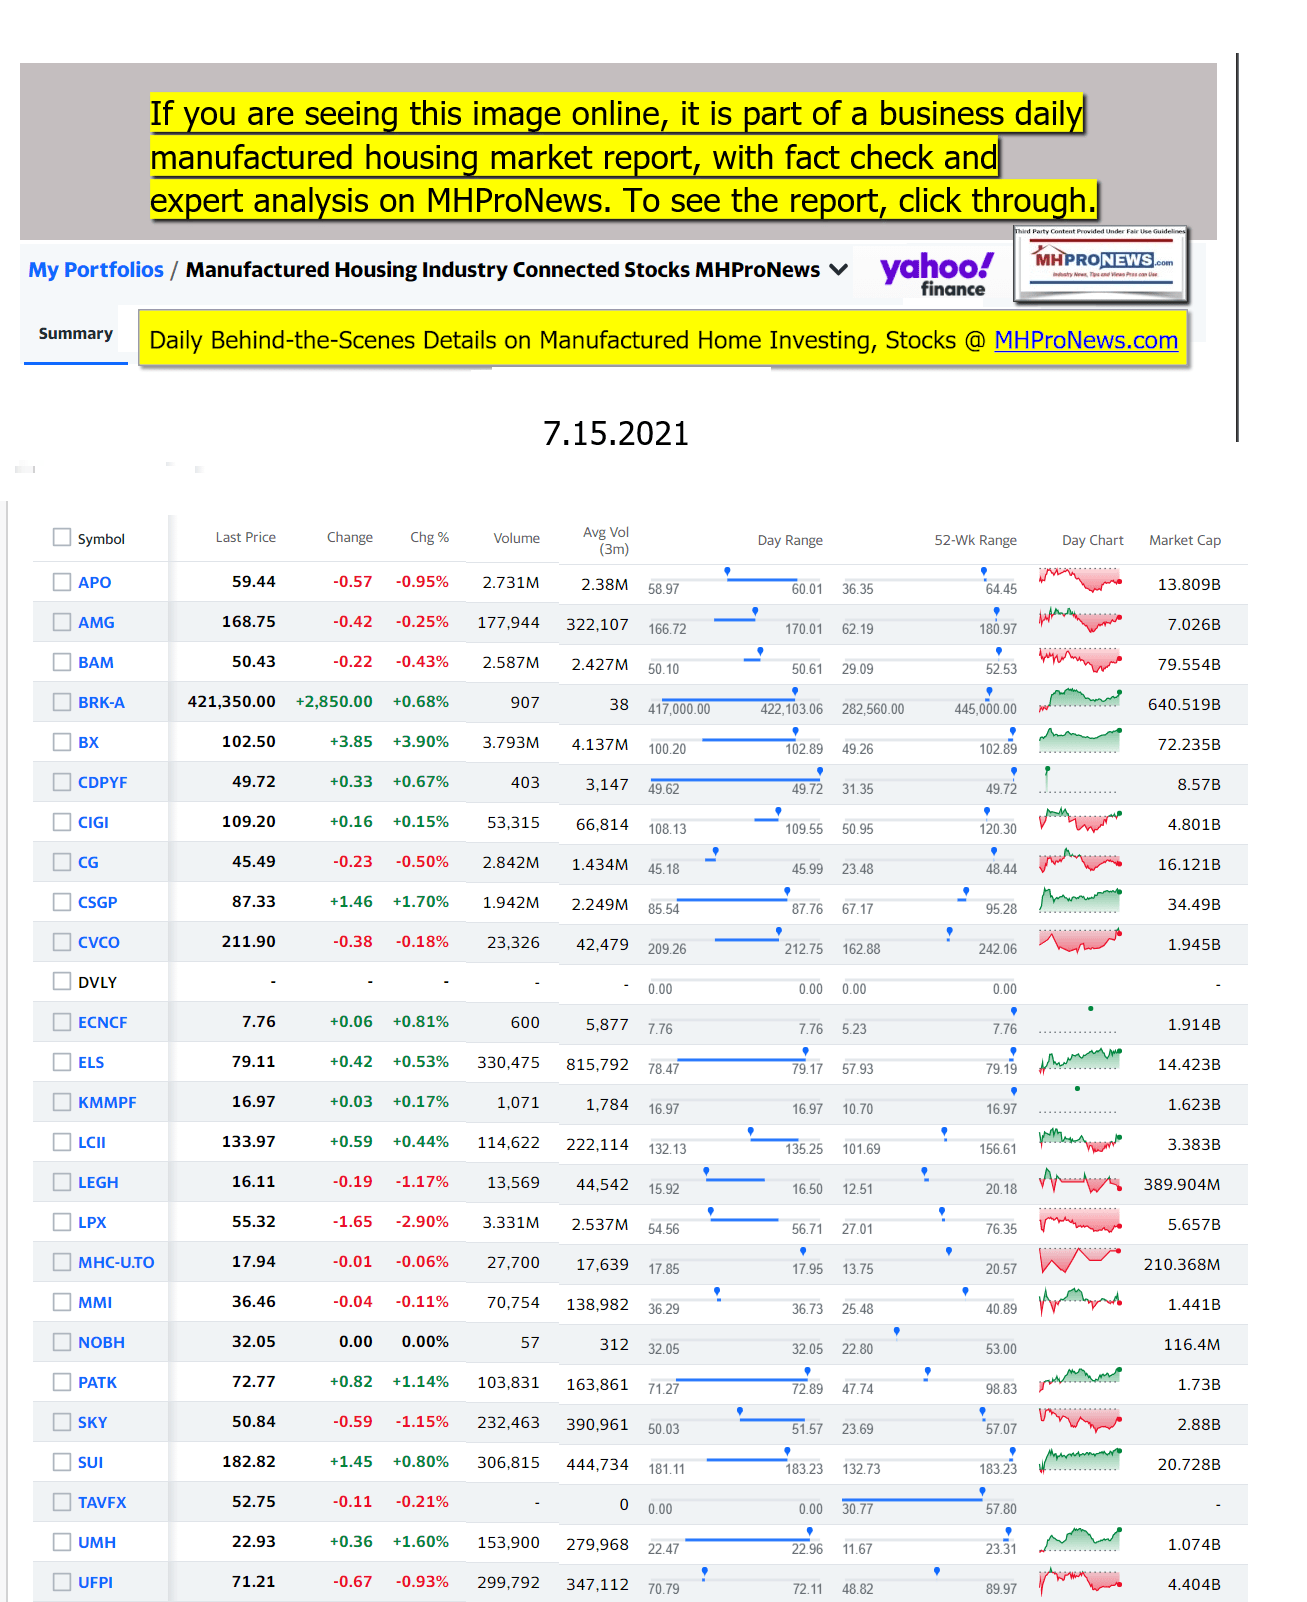This screenshot has width=1307, height=1602.
Task: Open the UFPI day chart sparkline
Action: click(1080, 1581)
